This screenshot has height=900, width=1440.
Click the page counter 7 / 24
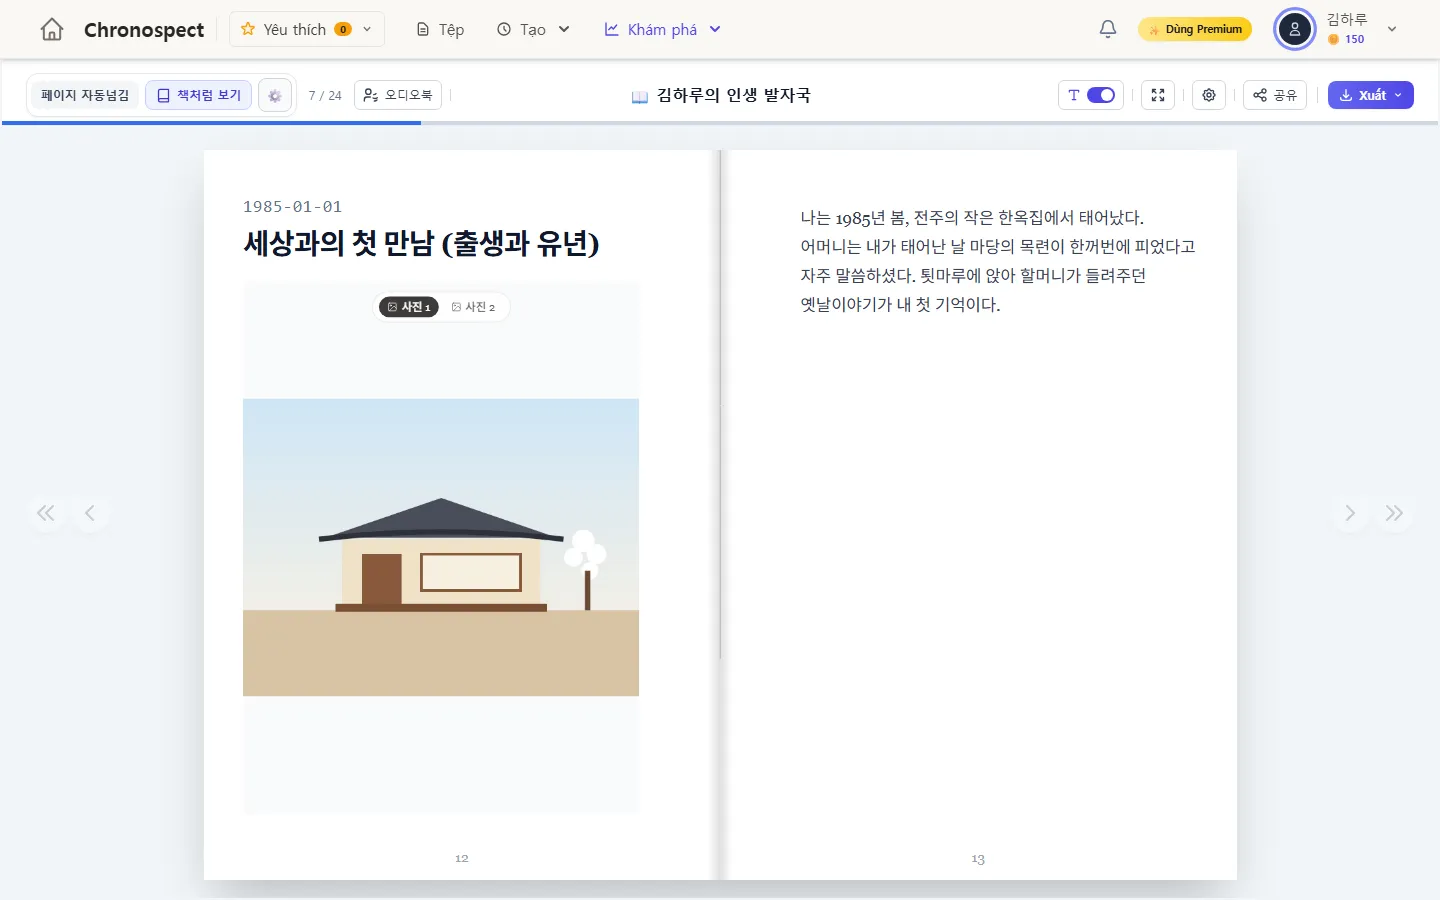325,96
